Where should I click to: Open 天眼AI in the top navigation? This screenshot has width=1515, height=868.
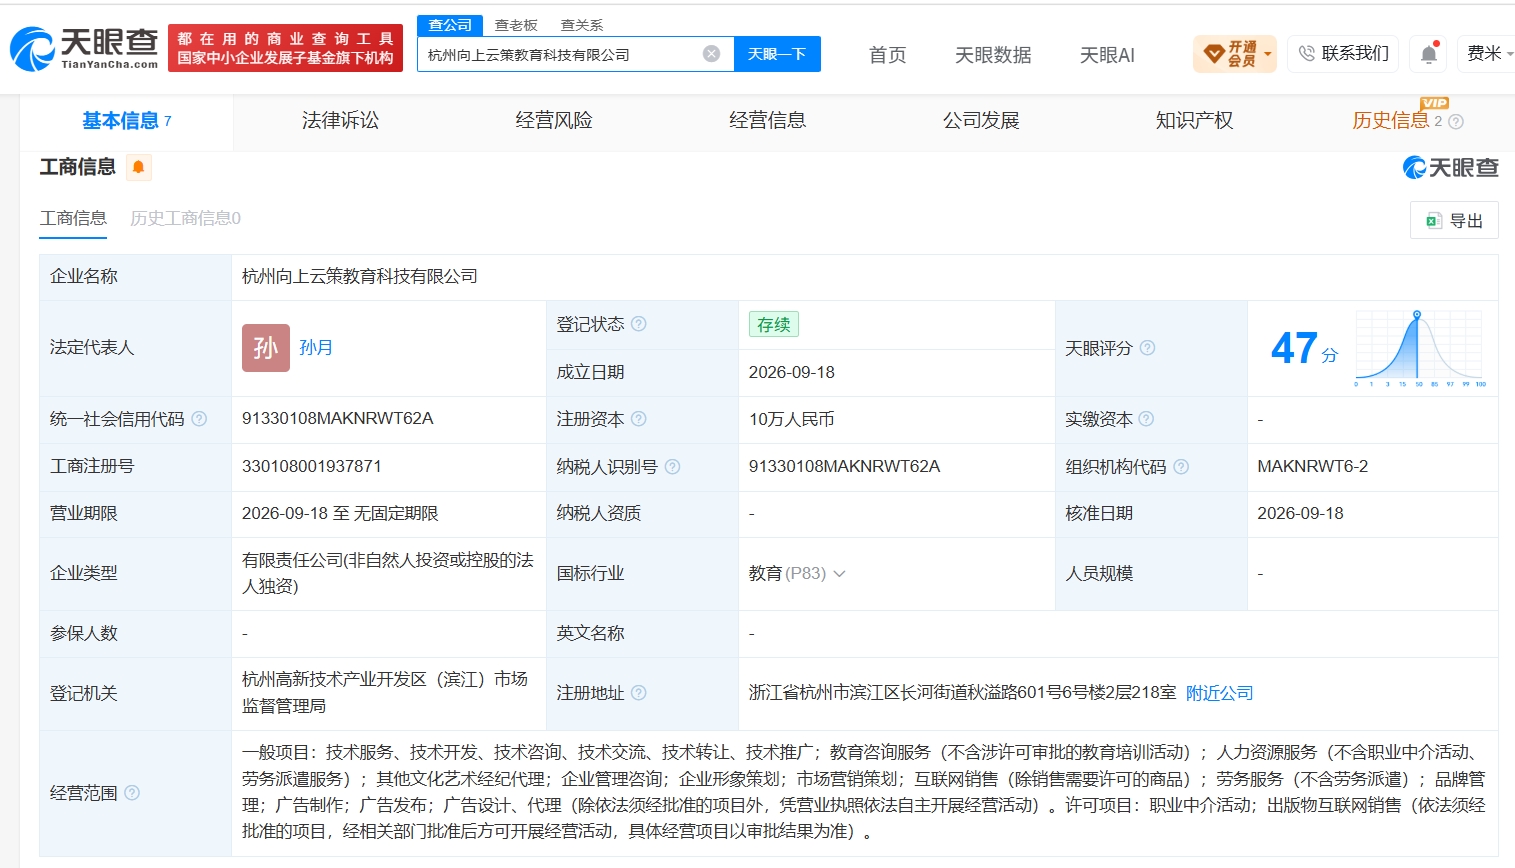(1107, 55)
